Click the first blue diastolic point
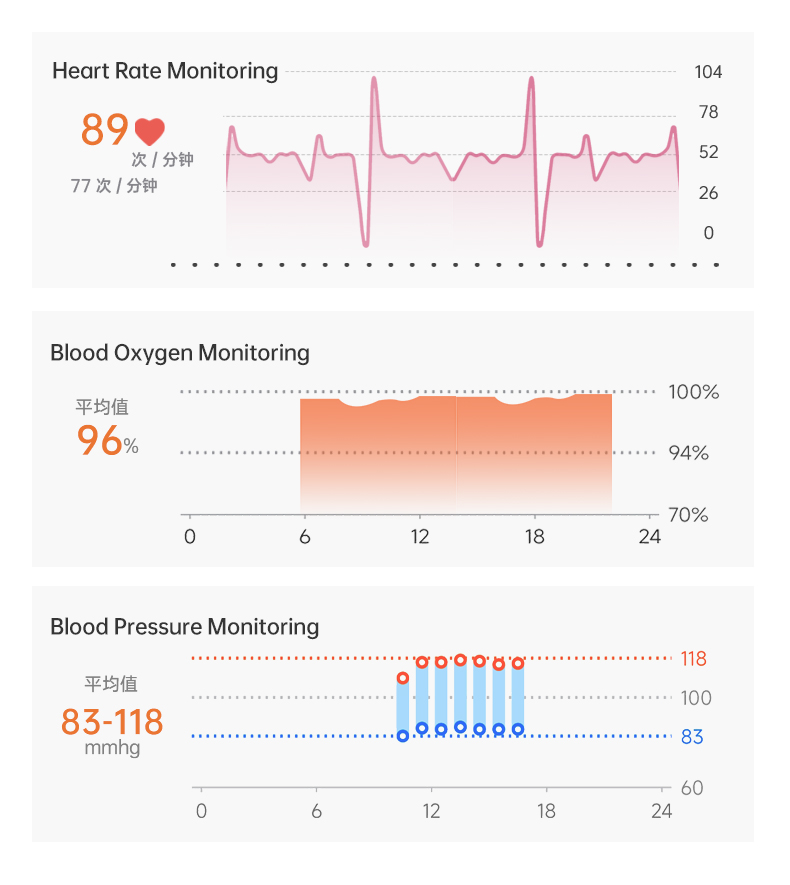 coord(403,736)
